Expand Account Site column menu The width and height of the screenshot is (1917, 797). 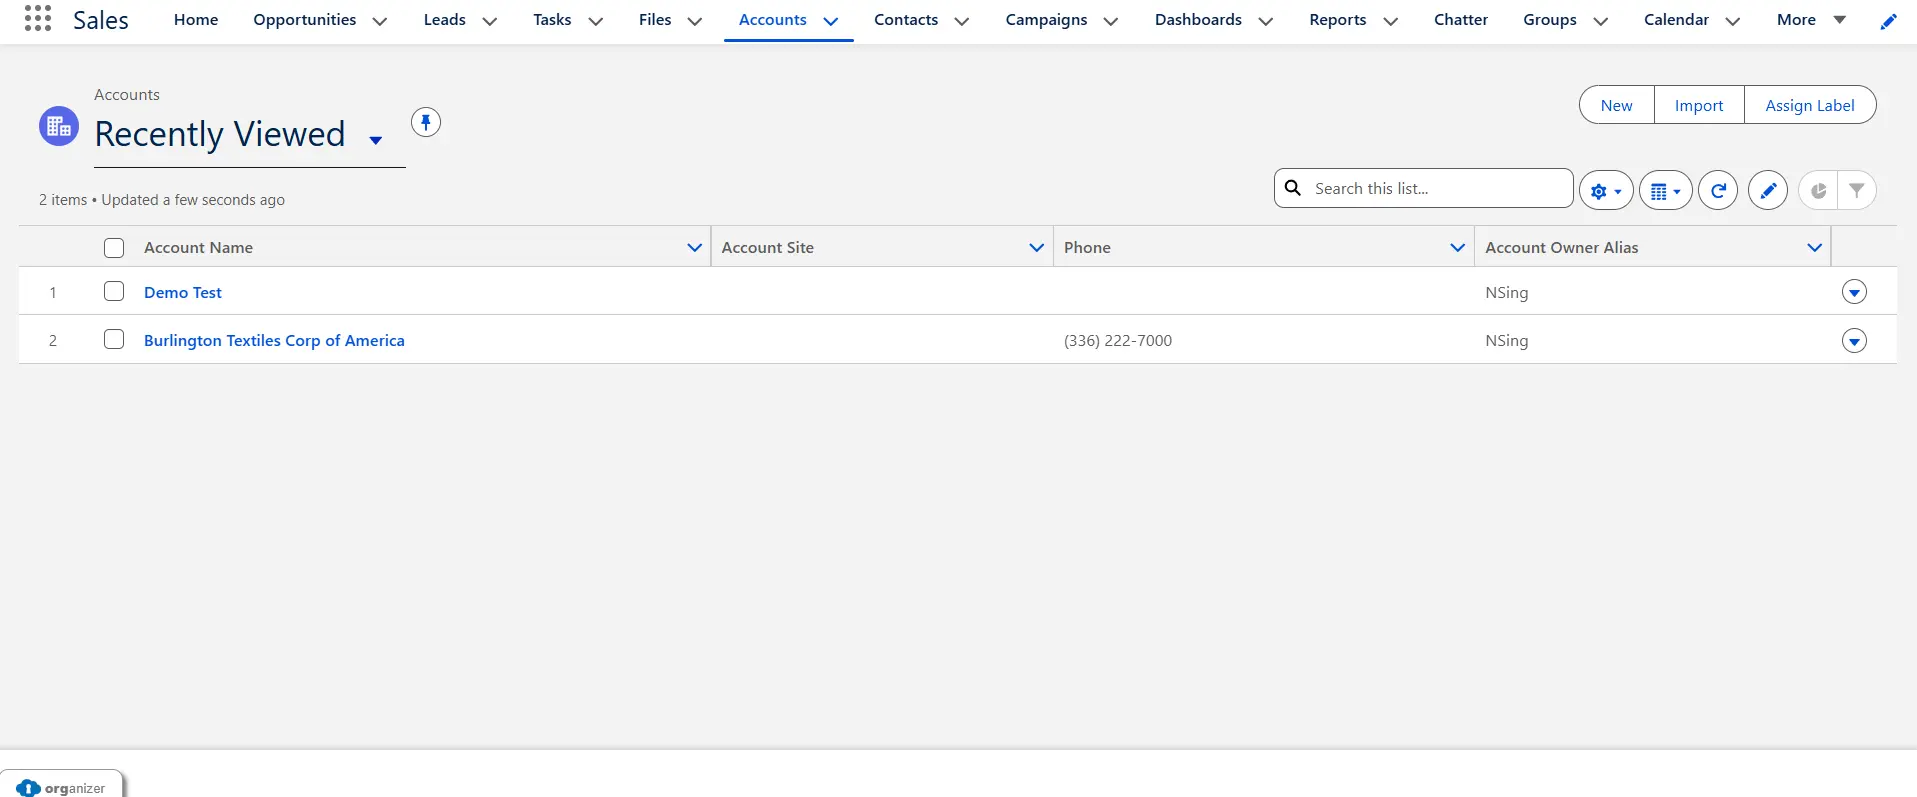pos(1036,247)
